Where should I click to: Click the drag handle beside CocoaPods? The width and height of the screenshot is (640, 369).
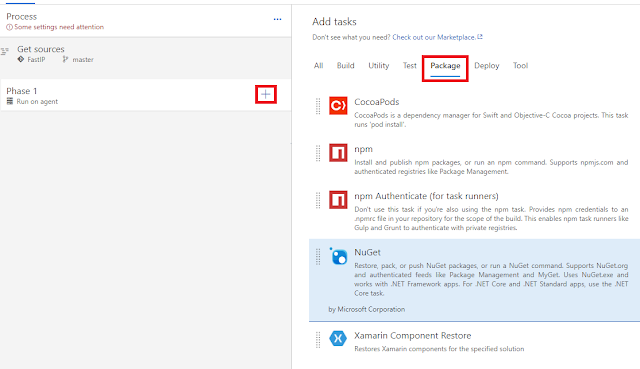click(318, 106)
